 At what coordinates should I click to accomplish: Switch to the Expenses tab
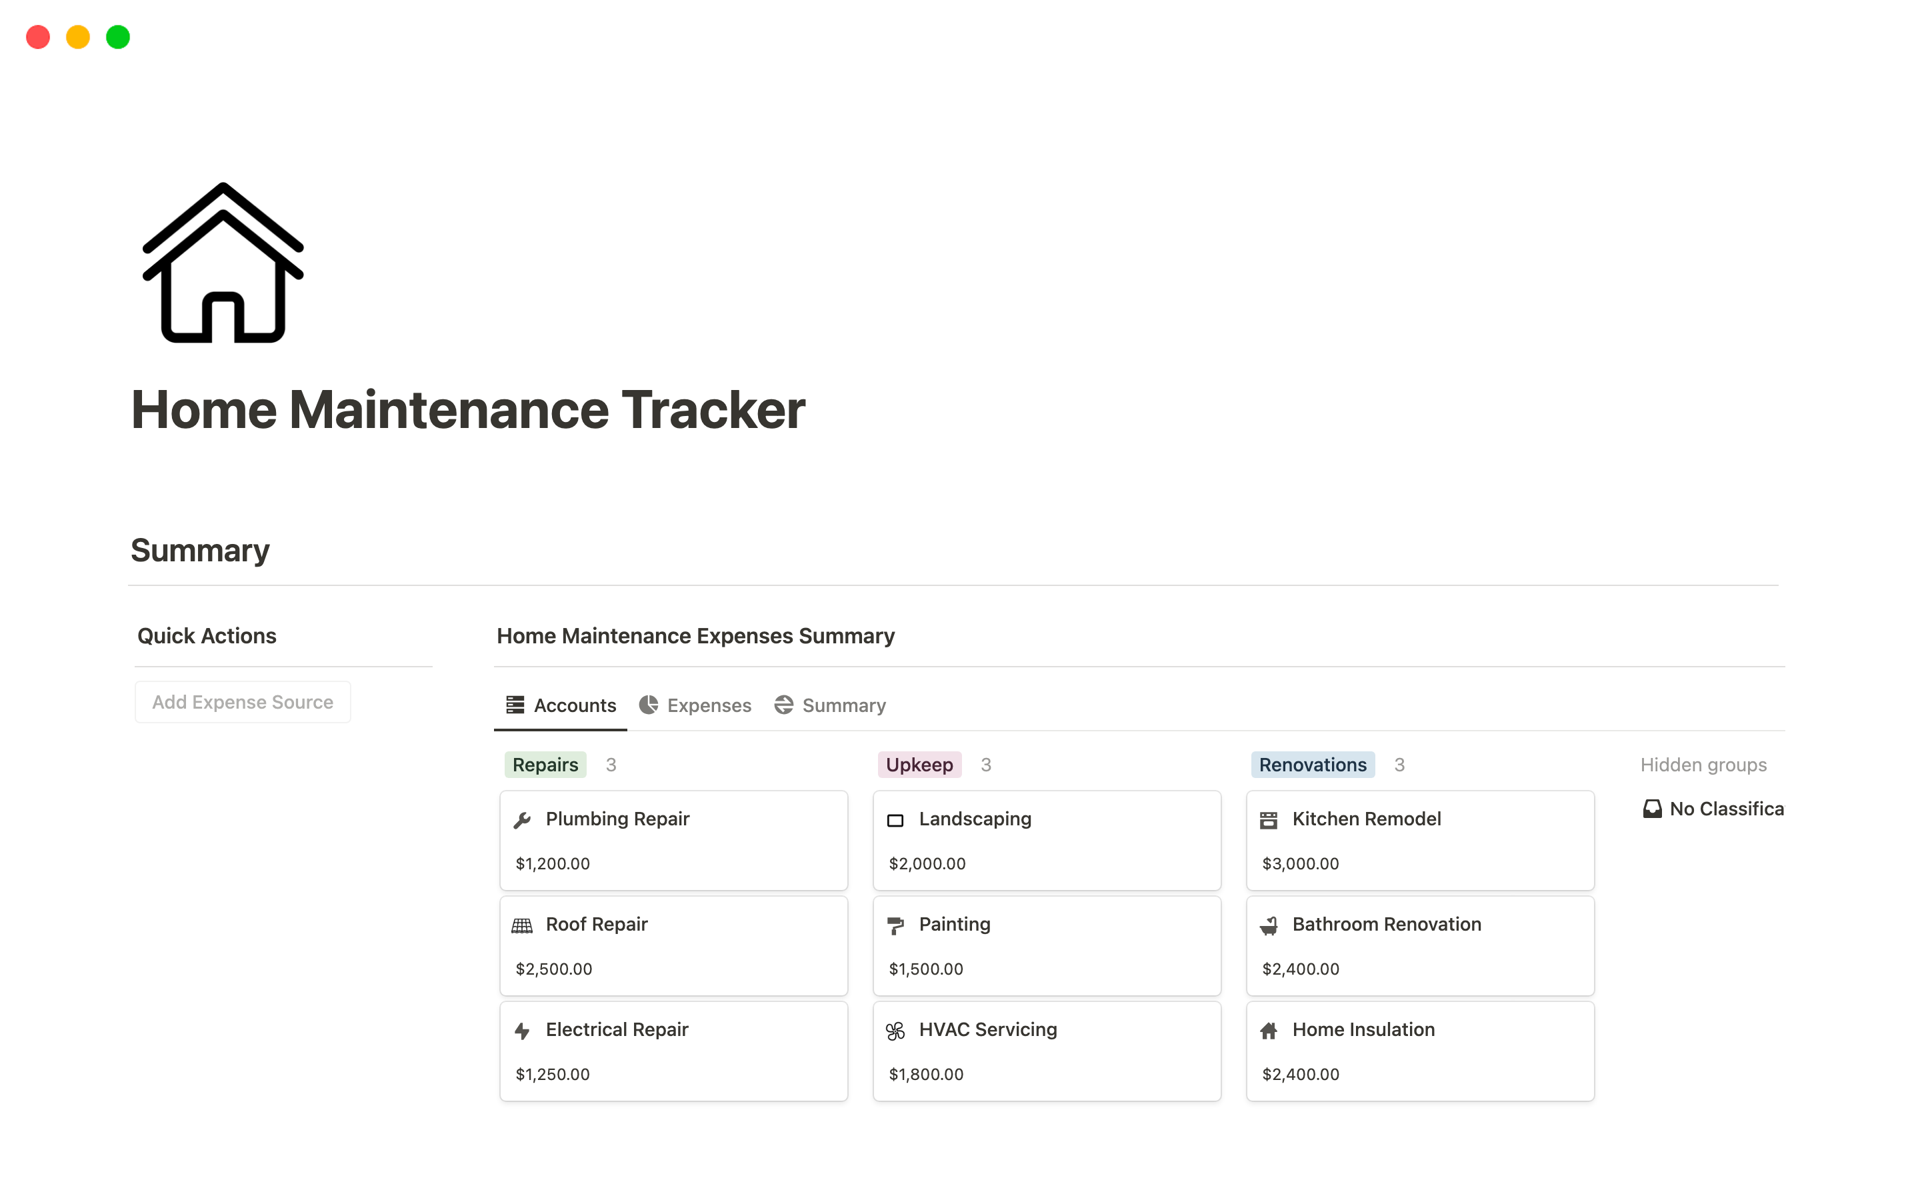coord(709,704)
